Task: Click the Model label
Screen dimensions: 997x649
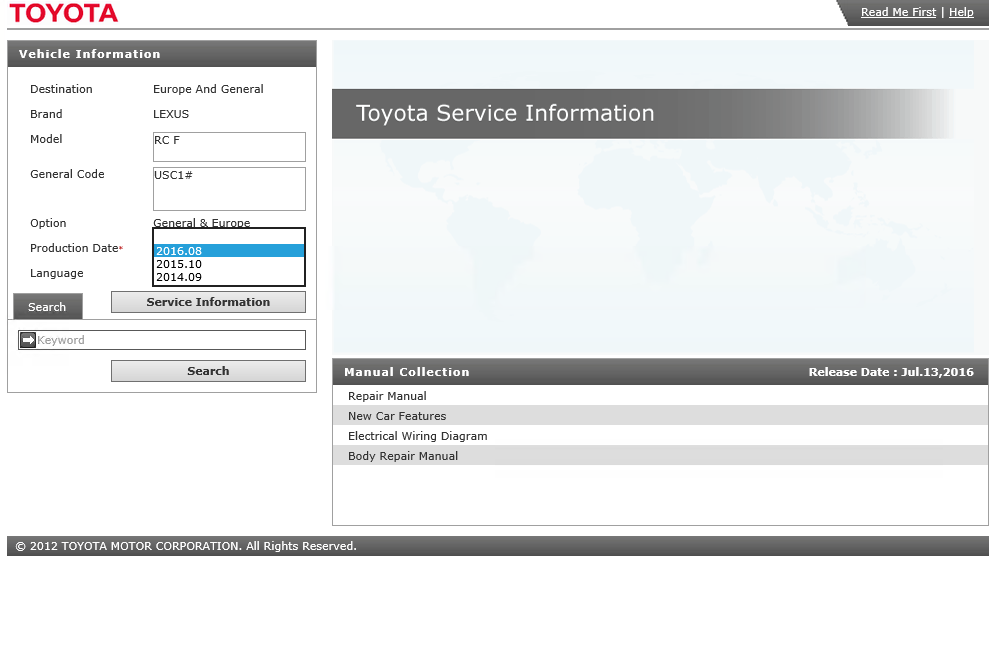Action: coord(46,139)
